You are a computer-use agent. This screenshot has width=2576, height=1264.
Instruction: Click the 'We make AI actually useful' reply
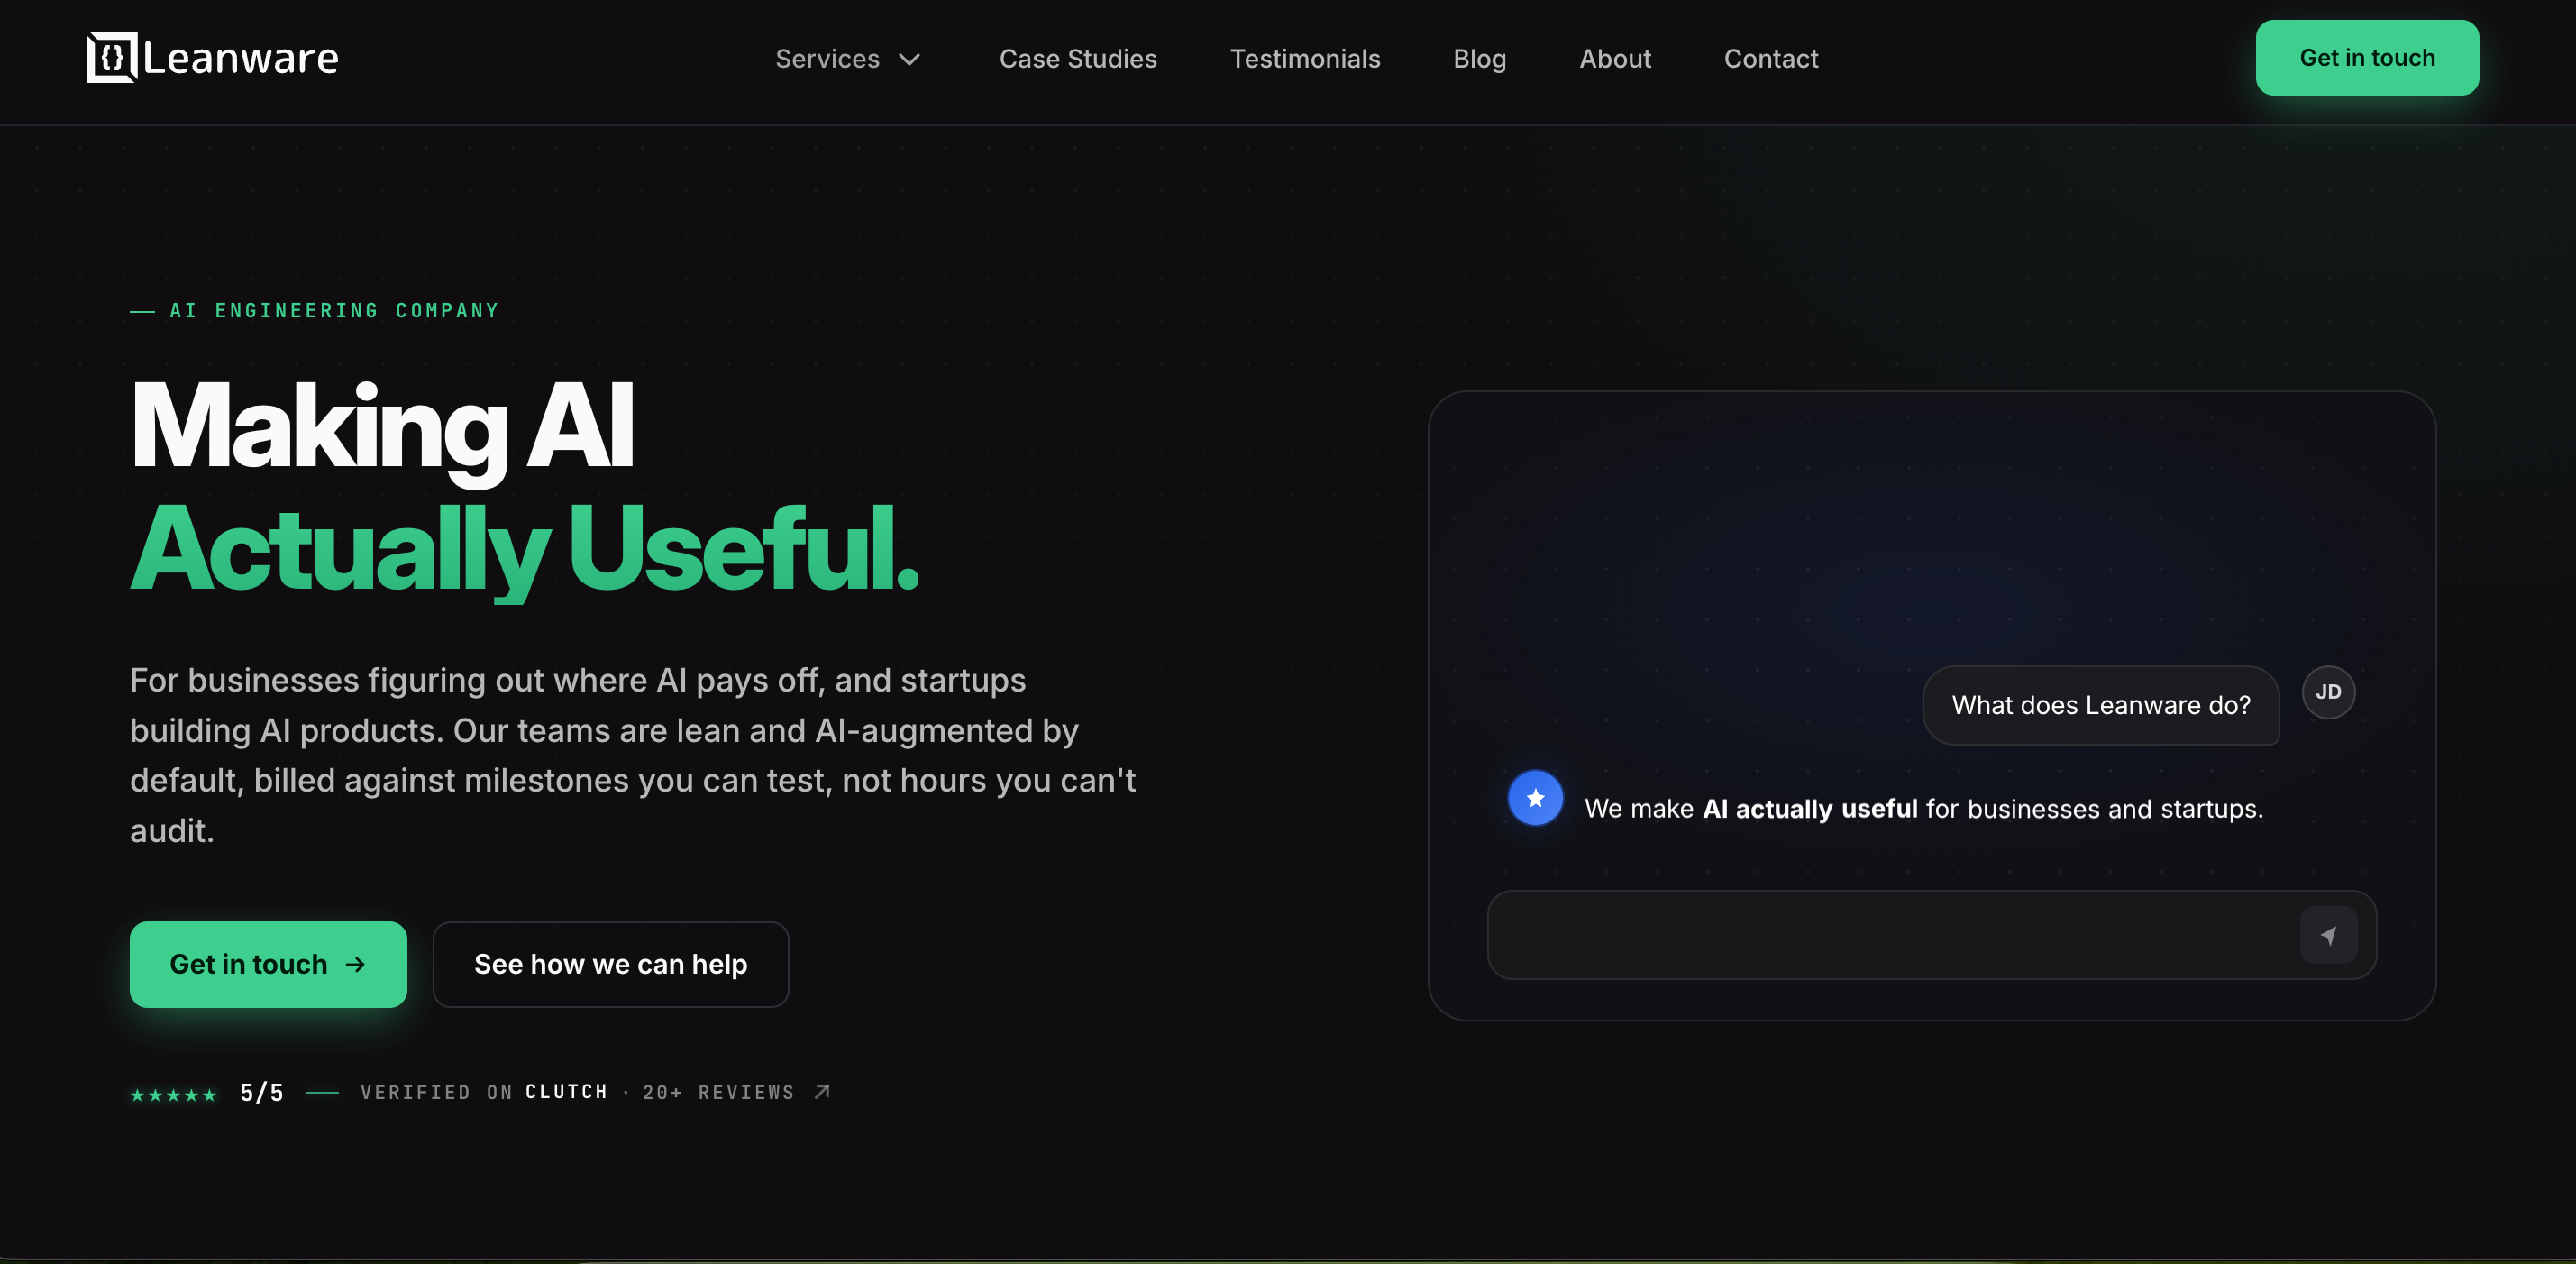tap(1923, 809)
